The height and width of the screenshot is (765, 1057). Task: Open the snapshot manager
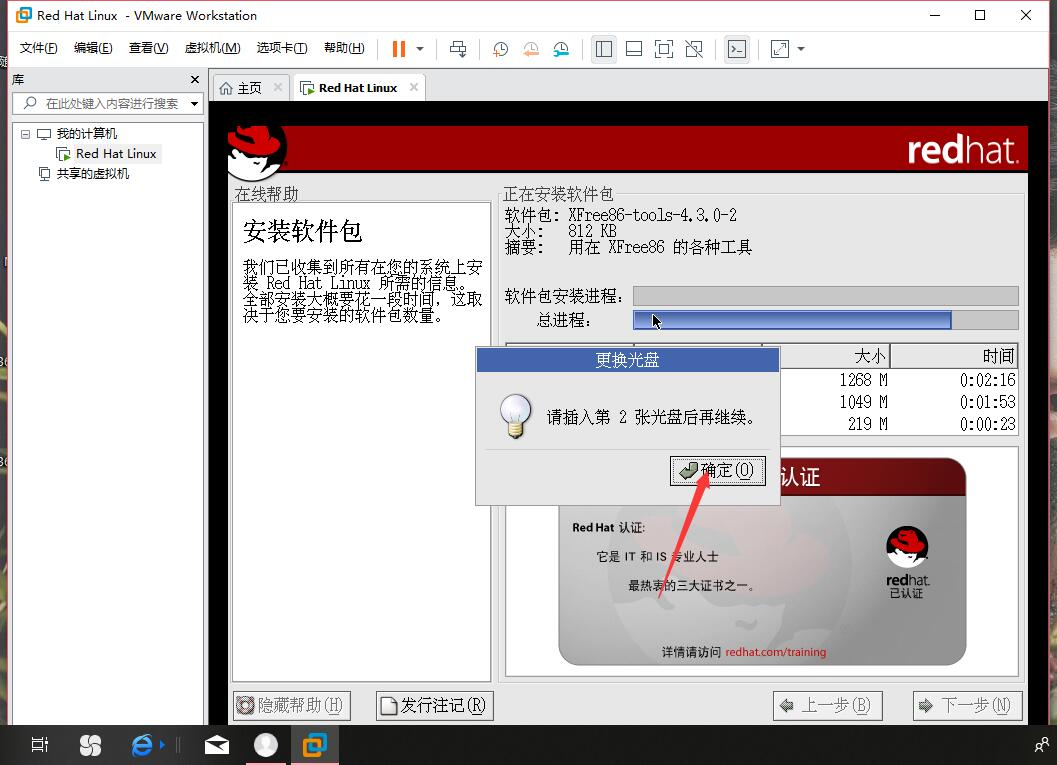pyautogui.click(x=561, y=49)
